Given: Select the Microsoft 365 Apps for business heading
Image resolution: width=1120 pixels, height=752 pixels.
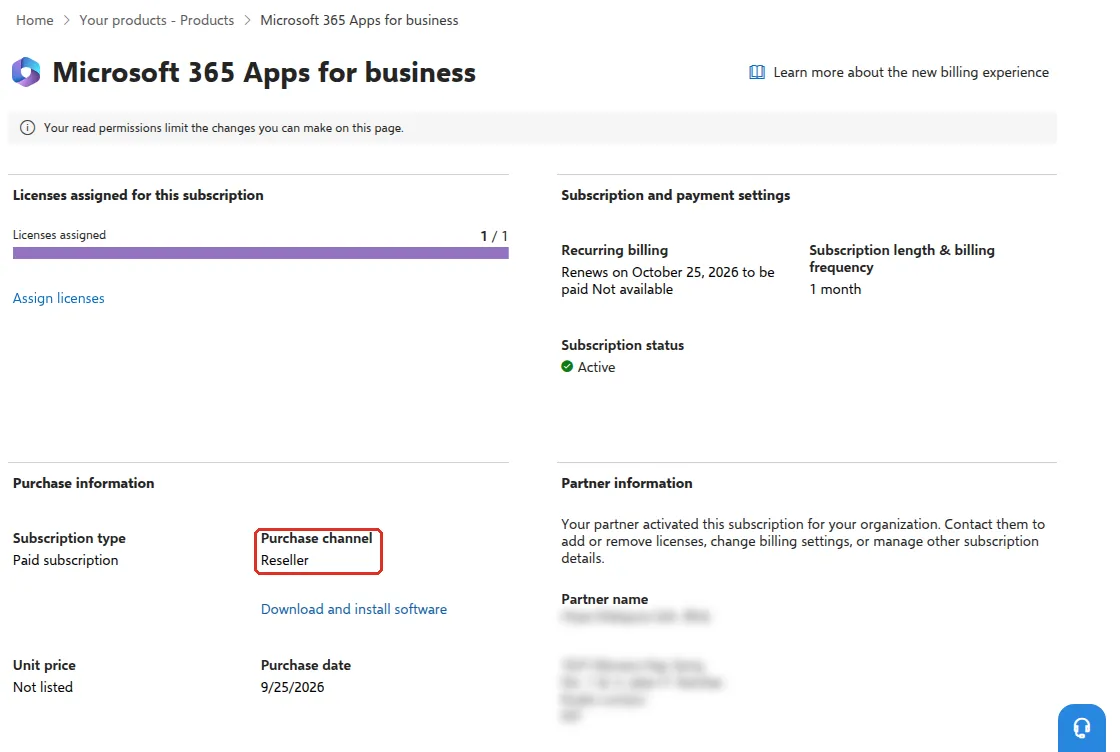Looking at the screenshot, I should click(x=264, y=72).
